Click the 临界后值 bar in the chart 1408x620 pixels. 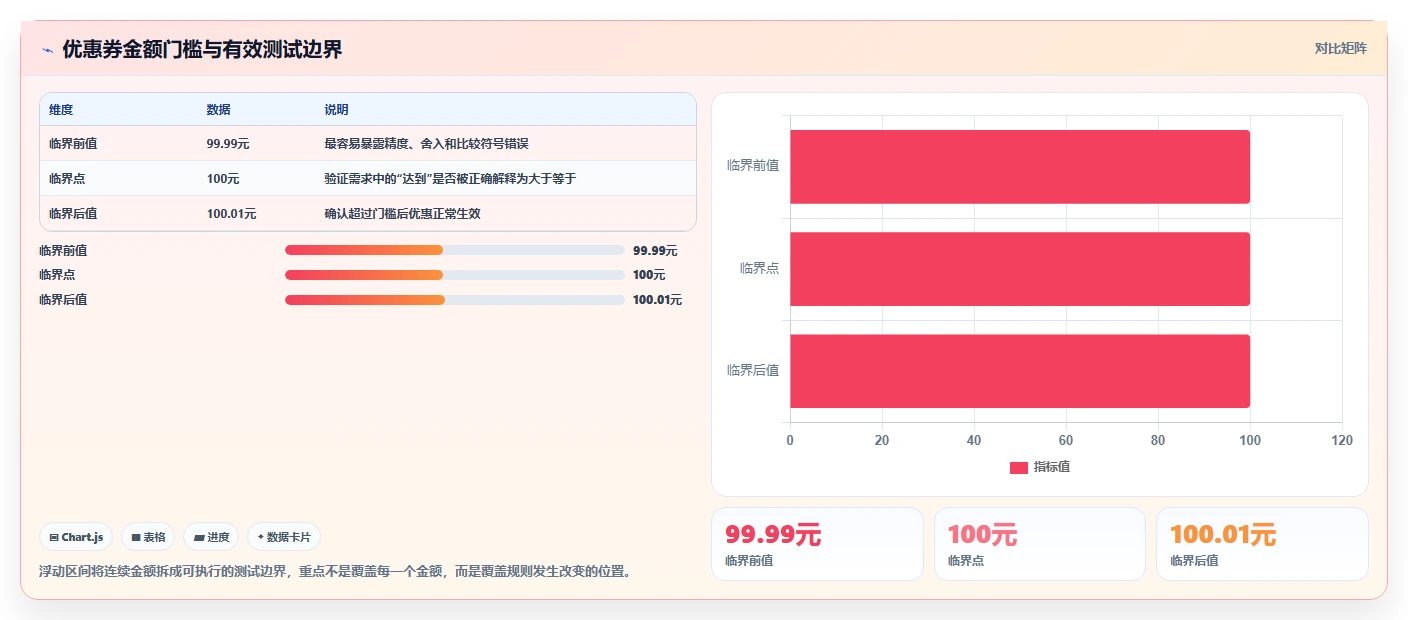coord(1020,371)
